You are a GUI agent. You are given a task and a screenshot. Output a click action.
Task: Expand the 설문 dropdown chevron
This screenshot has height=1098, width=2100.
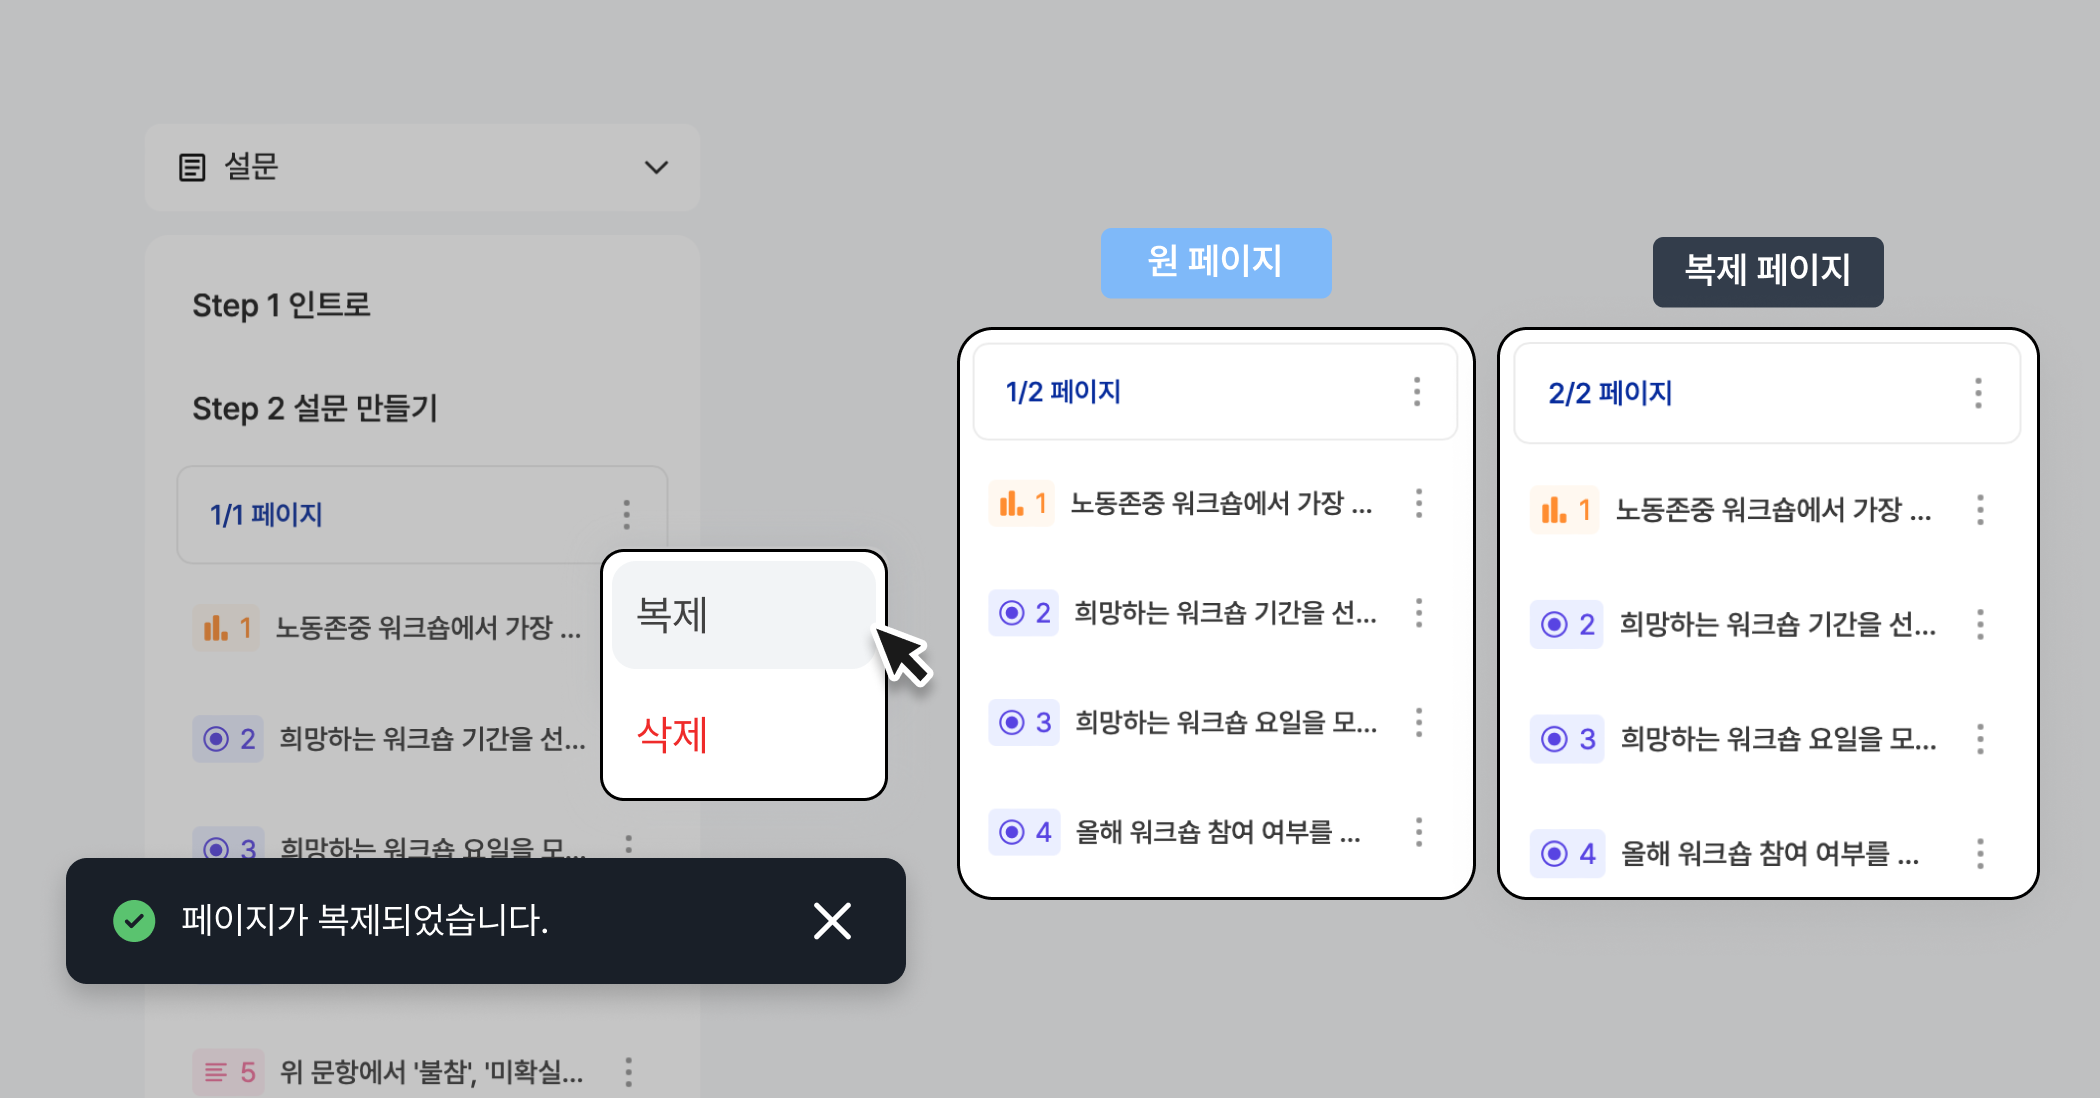click(656, 167)
